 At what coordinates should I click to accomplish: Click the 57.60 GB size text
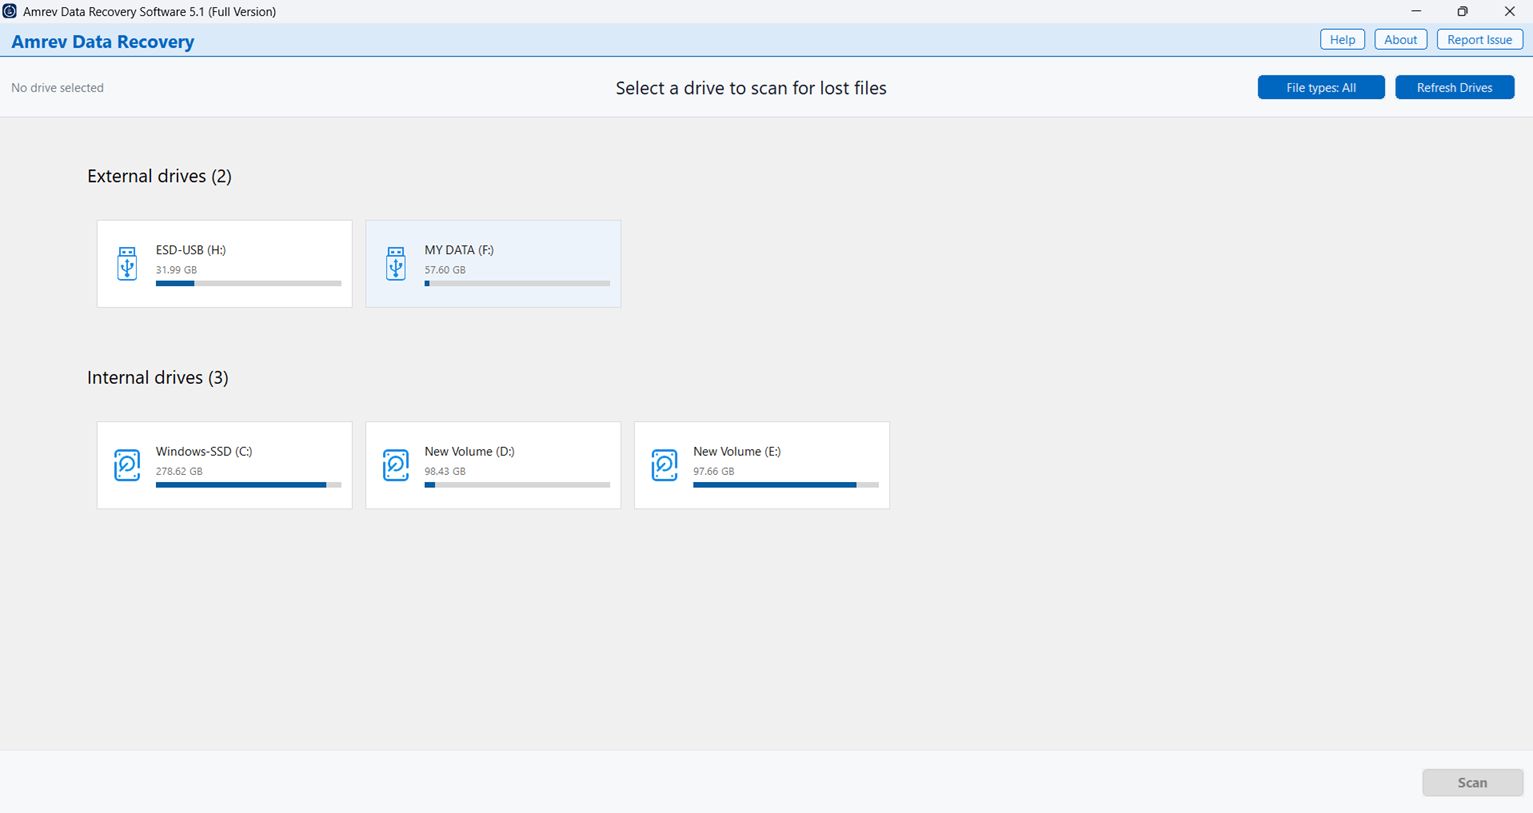click(445, 270)
